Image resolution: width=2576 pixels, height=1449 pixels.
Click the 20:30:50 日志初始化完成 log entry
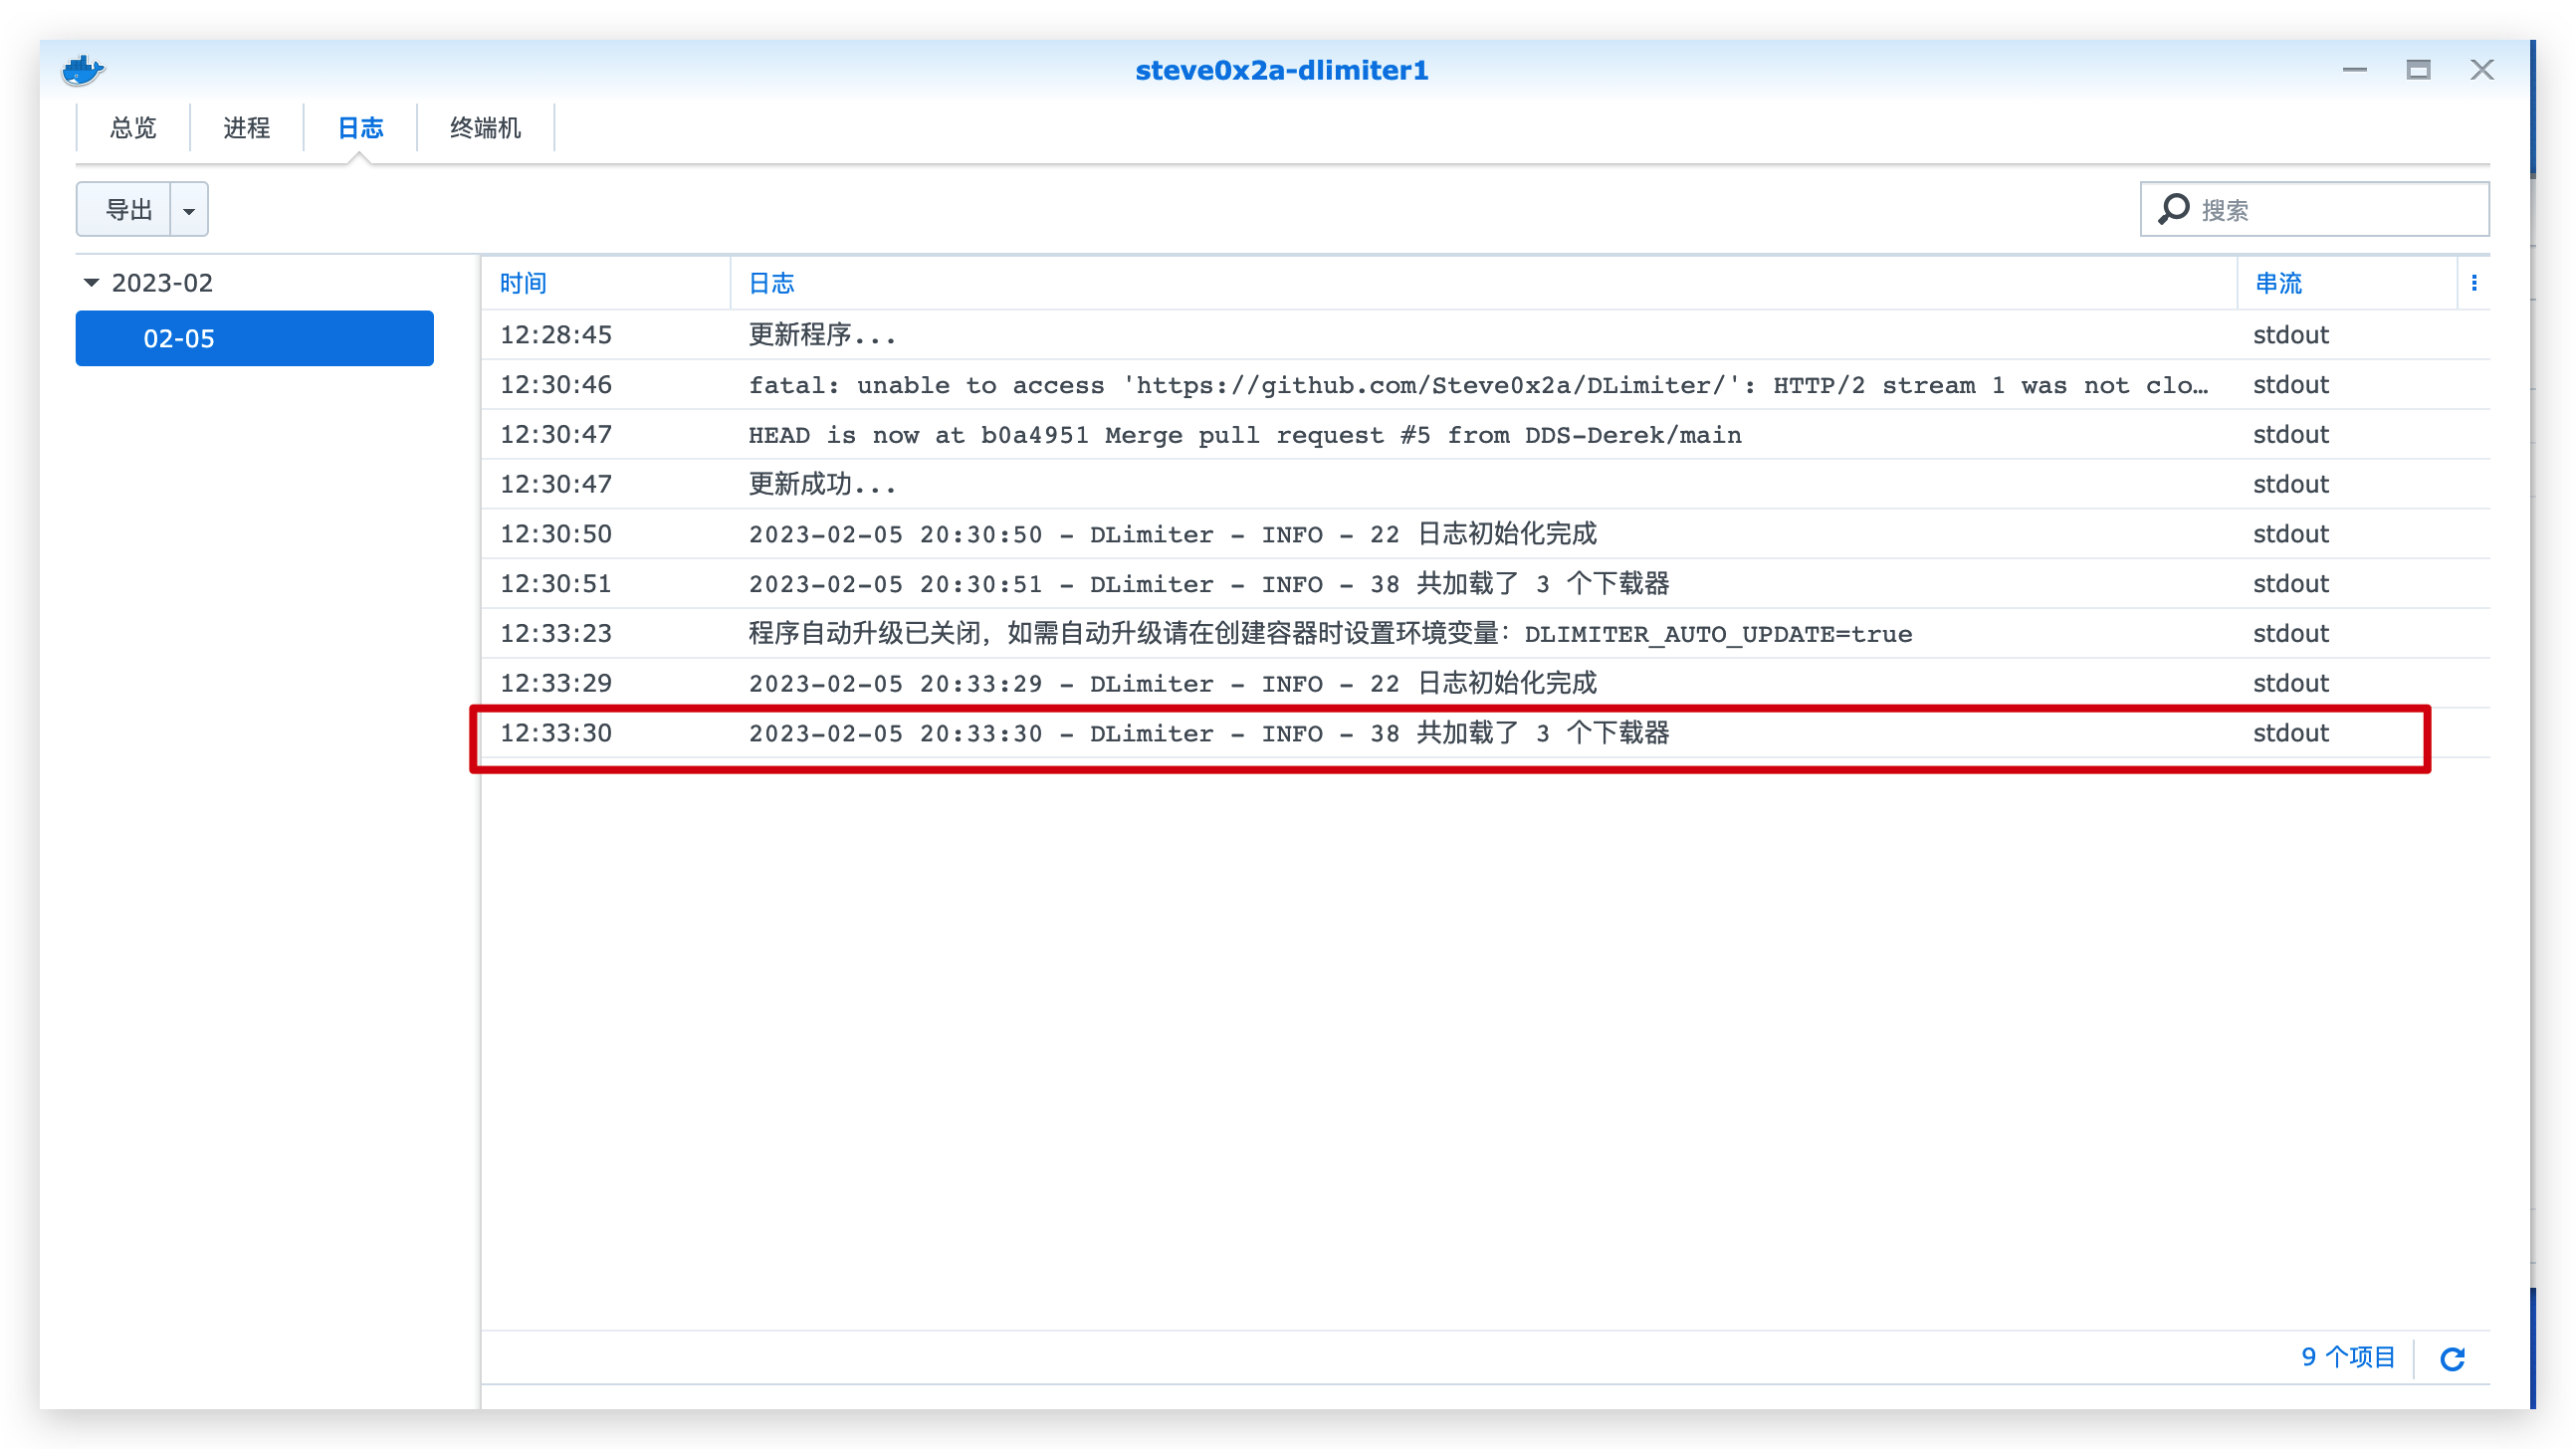[x=1485, y=534]
